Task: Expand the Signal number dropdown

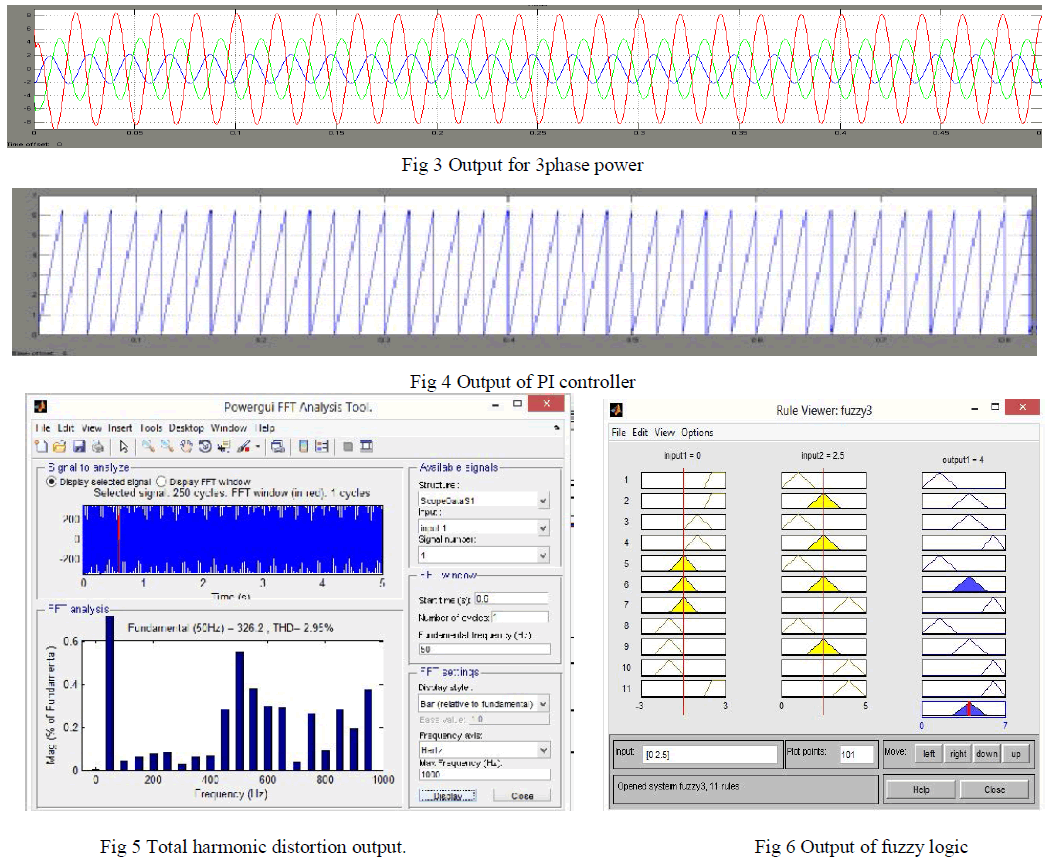Action: 543,555
